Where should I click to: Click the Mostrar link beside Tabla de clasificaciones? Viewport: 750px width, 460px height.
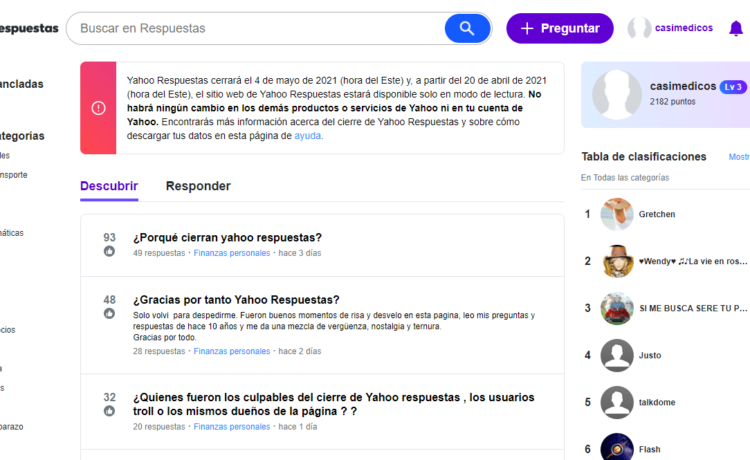click(739, 157)
